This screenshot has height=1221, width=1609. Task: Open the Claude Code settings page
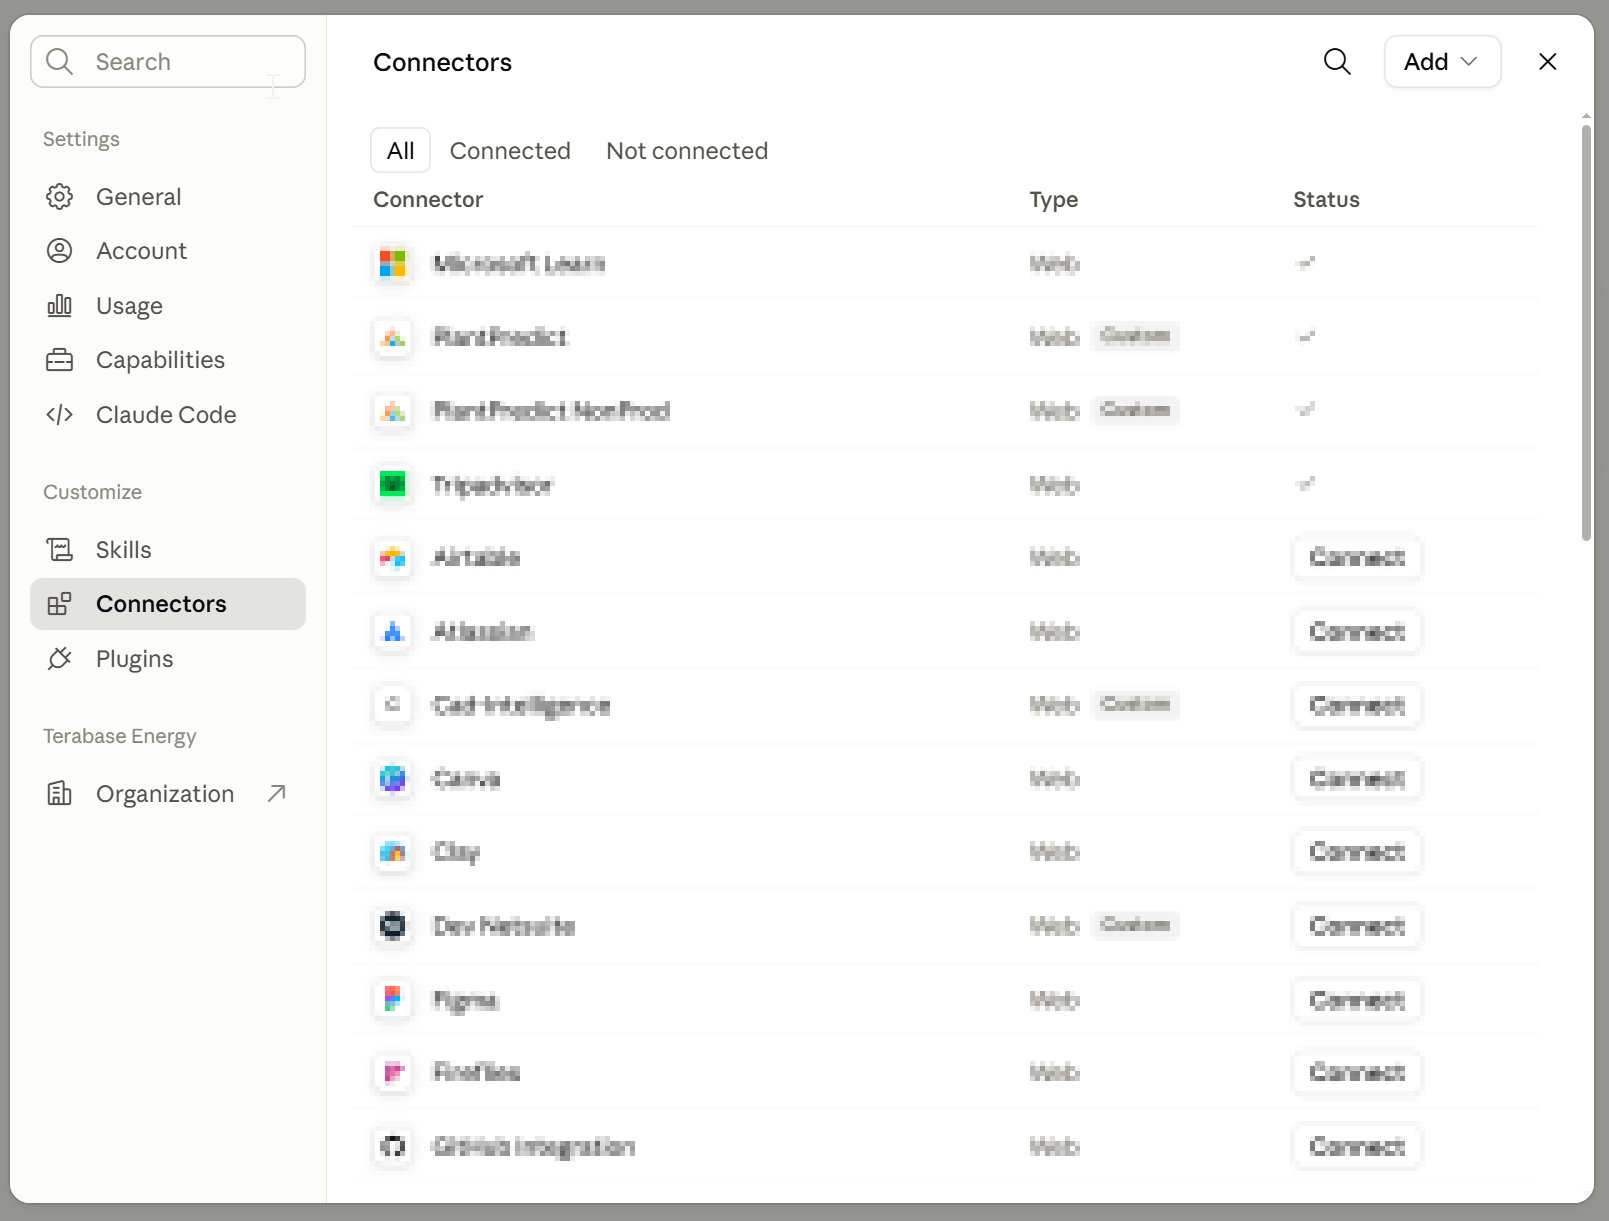tap(168, 415)
